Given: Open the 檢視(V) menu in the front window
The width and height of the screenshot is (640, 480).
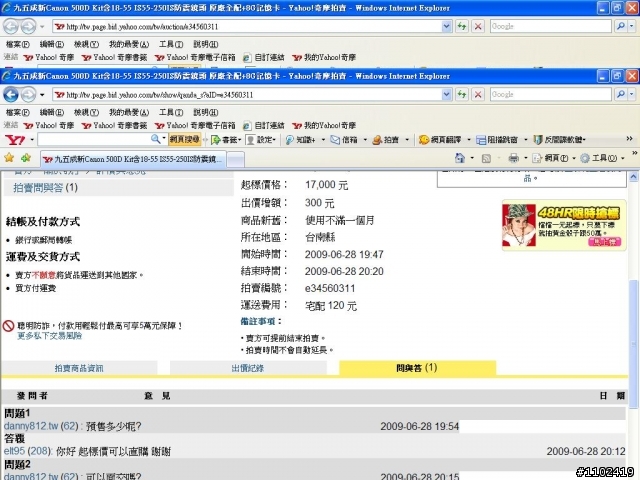Looking at the screenshot, I should (86, 112).
